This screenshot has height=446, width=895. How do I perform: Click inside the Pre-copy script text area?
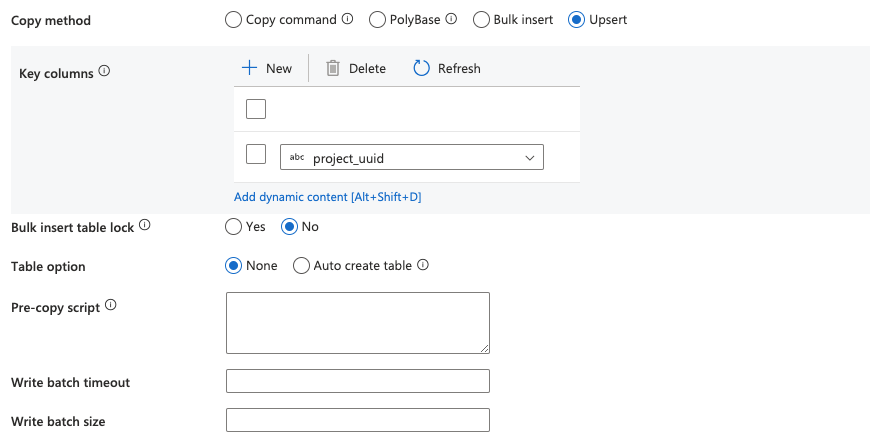click(357, 323)
